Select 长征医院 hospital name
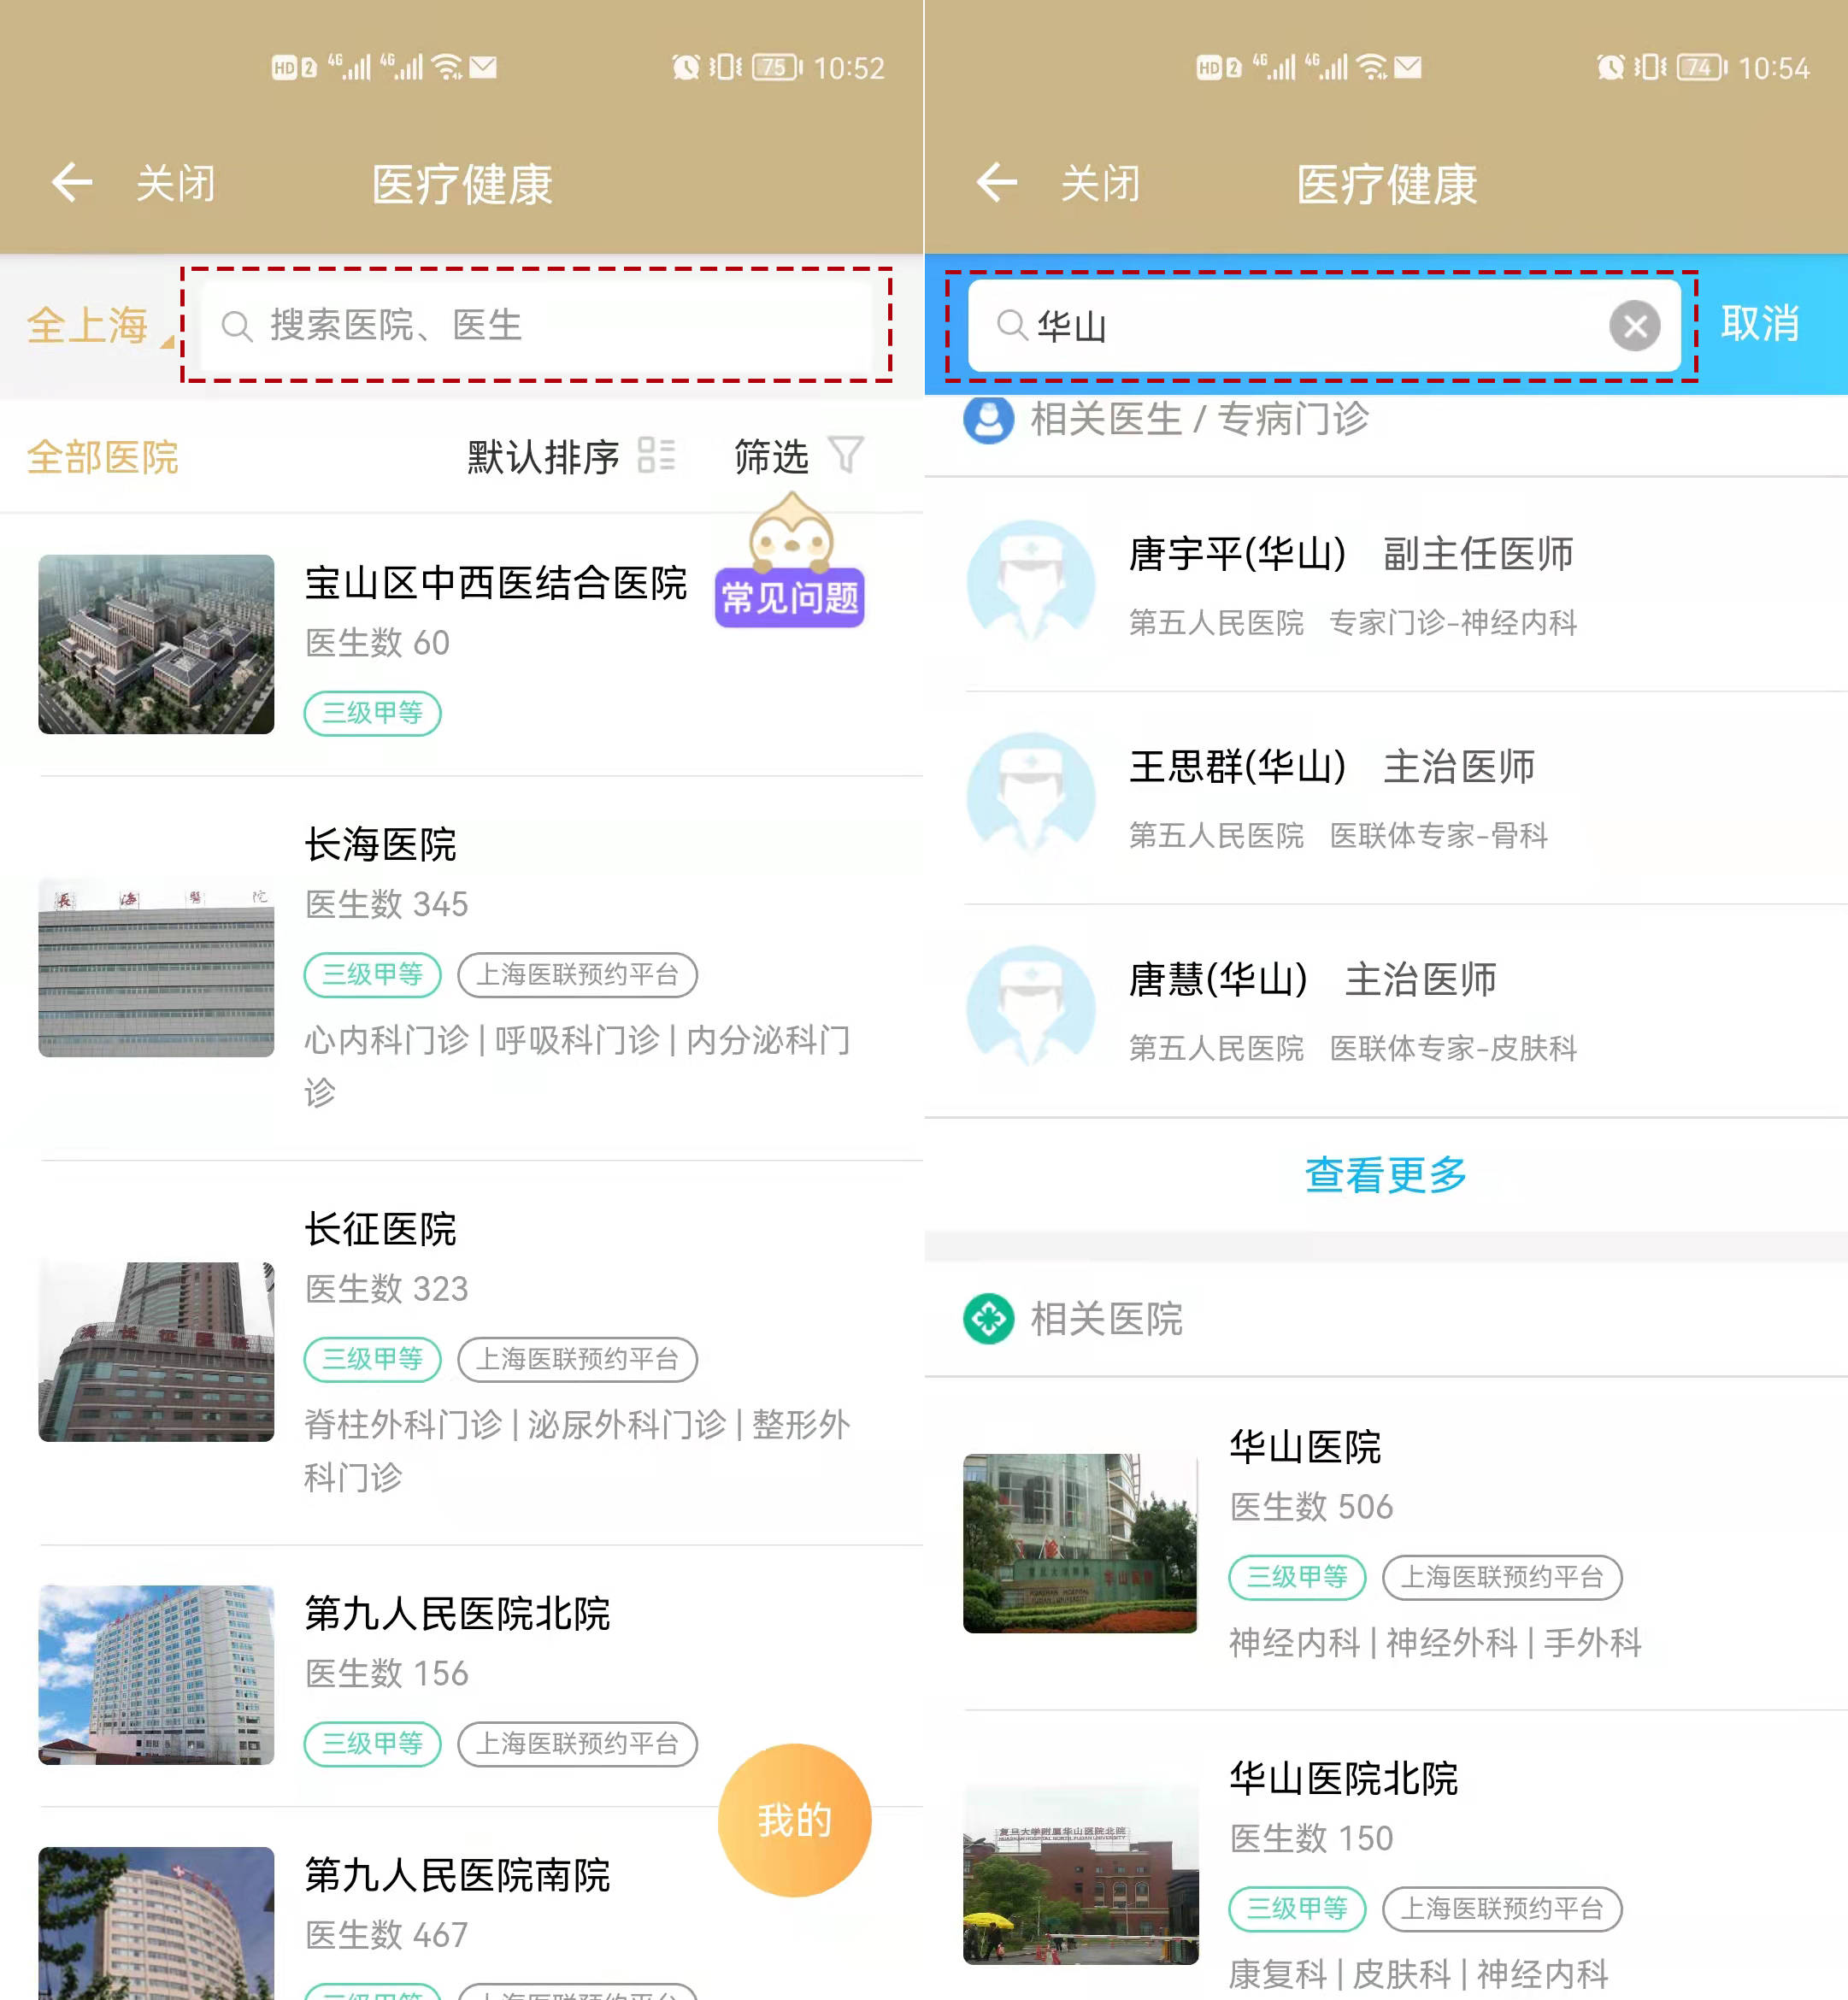 380,1229
